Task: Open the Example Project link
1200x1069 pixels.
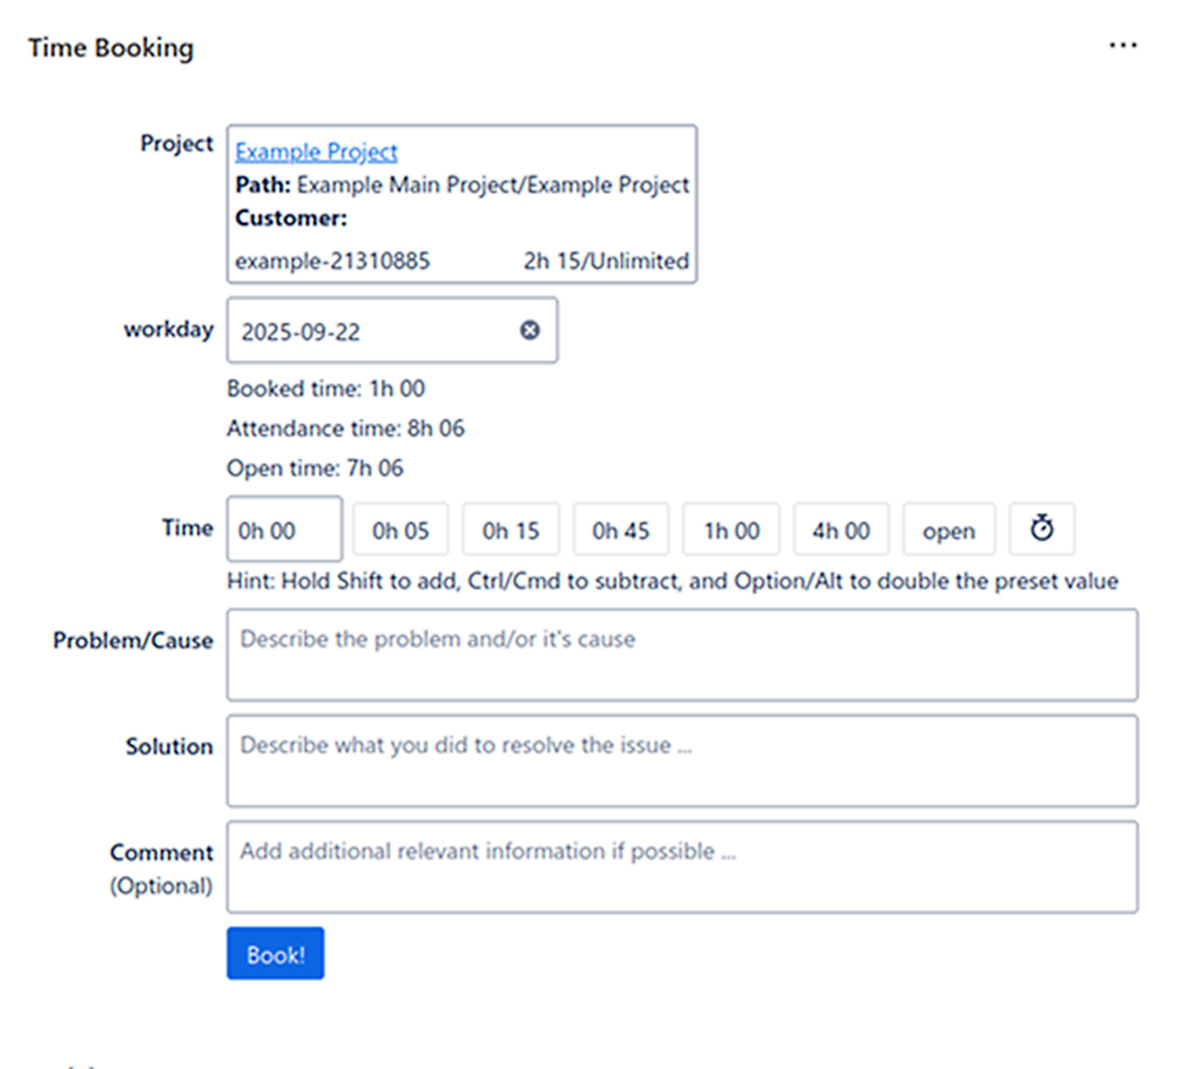Action: (316, 151)
